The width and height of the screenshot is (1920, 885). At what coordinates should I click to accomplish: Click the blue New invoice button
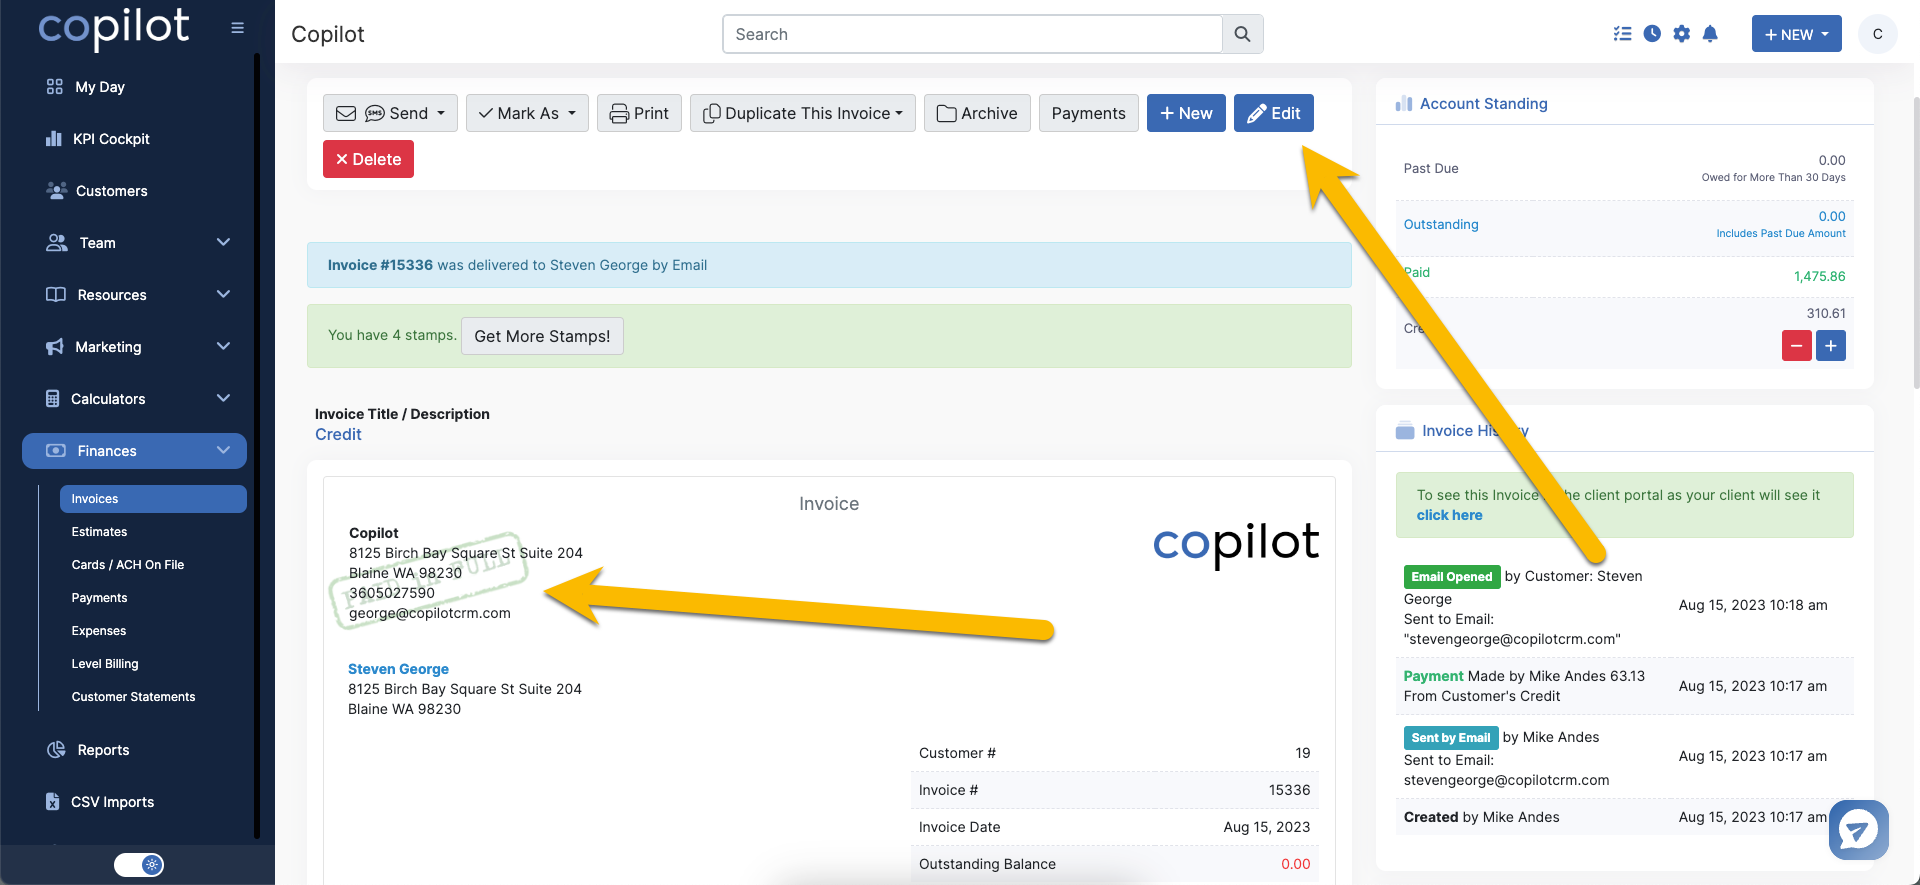1186,113
